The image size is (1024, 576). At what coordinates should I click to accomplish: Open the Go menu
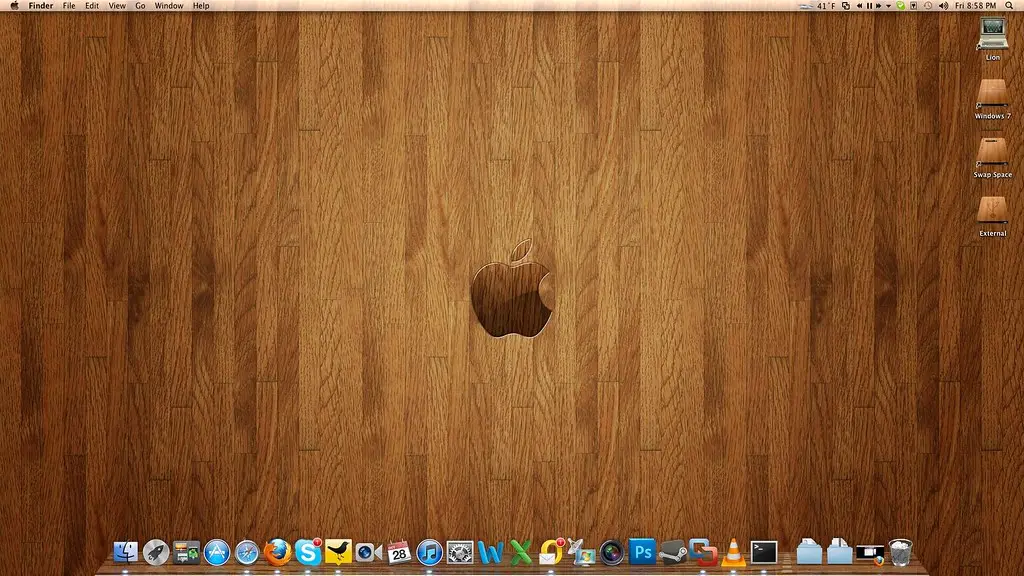pos(140,6)
